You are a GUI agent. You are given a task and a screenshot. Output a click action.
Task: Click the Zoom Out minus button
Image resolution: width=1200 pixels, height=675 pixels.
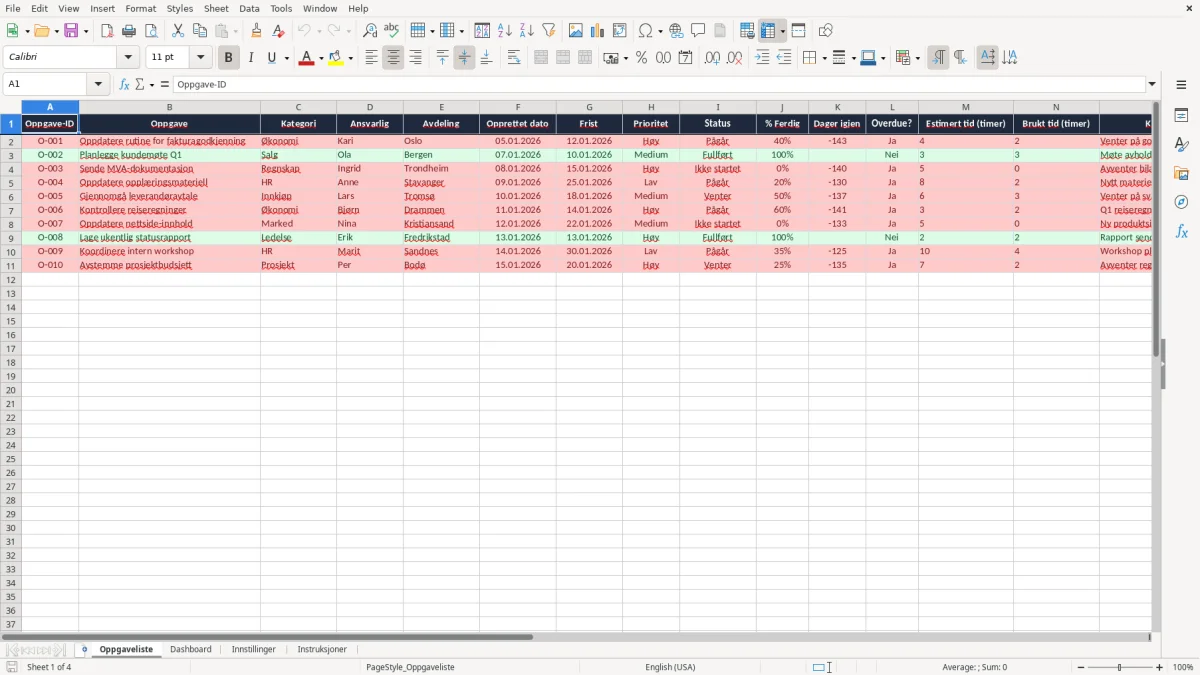[x=1081, y=667]
